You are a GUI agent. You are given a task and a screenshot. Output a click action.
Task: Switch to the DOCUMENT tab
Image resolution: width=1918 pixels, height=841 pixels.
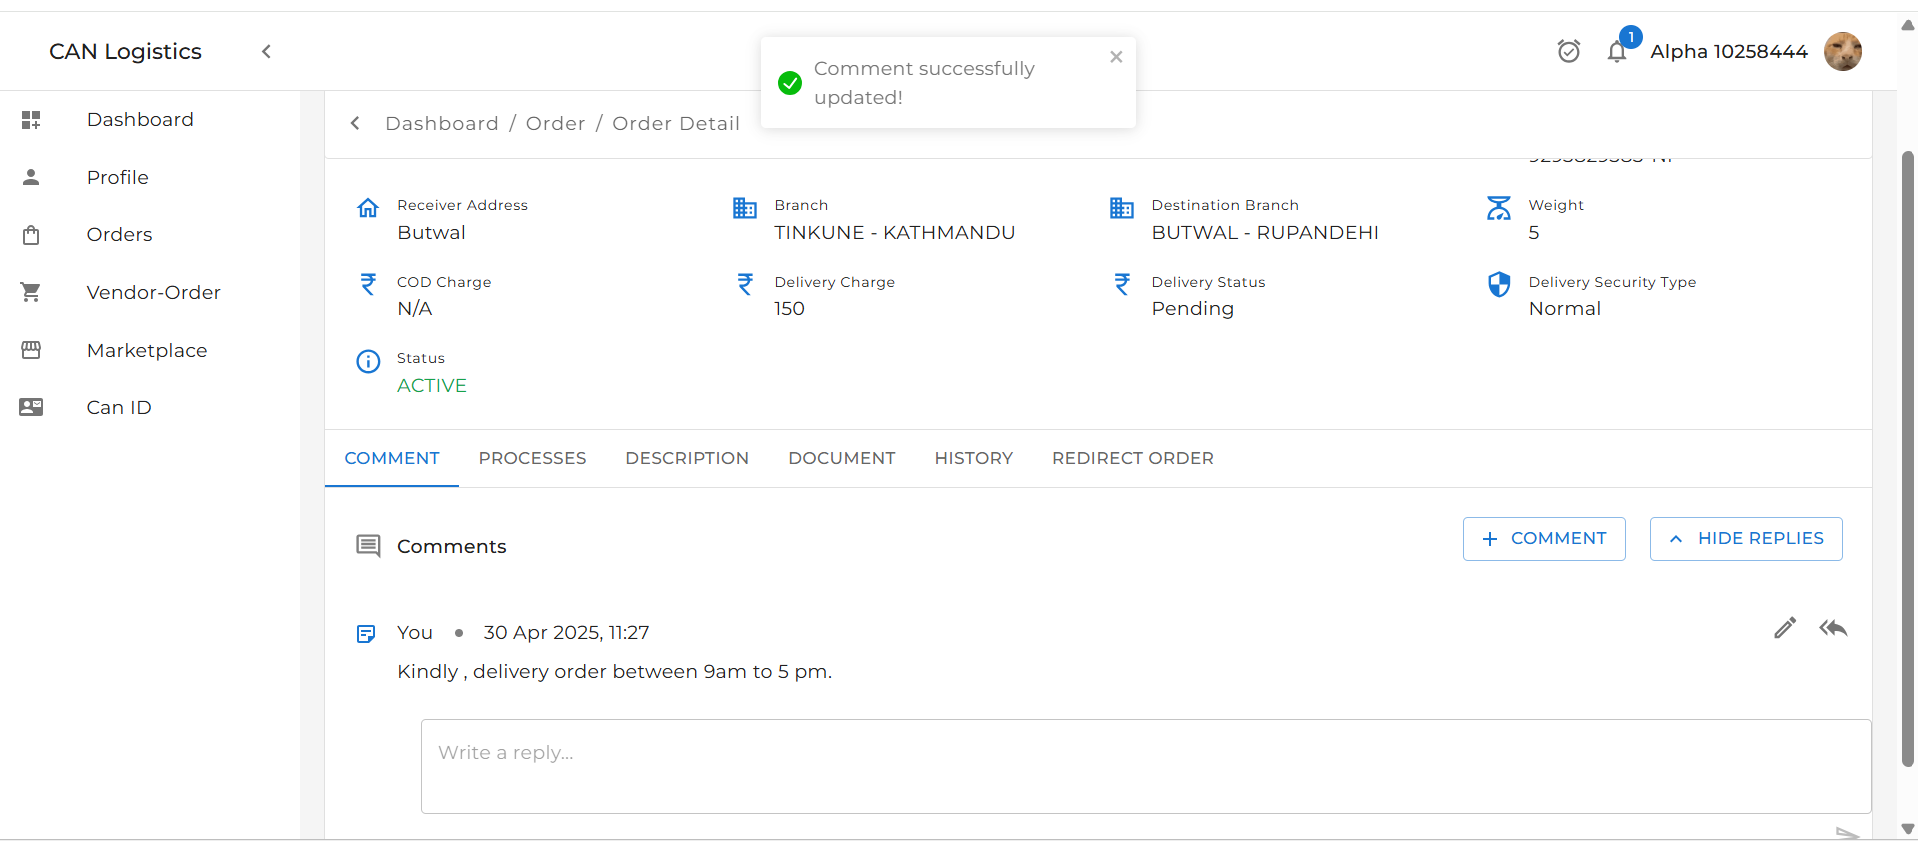click(842, 458)
